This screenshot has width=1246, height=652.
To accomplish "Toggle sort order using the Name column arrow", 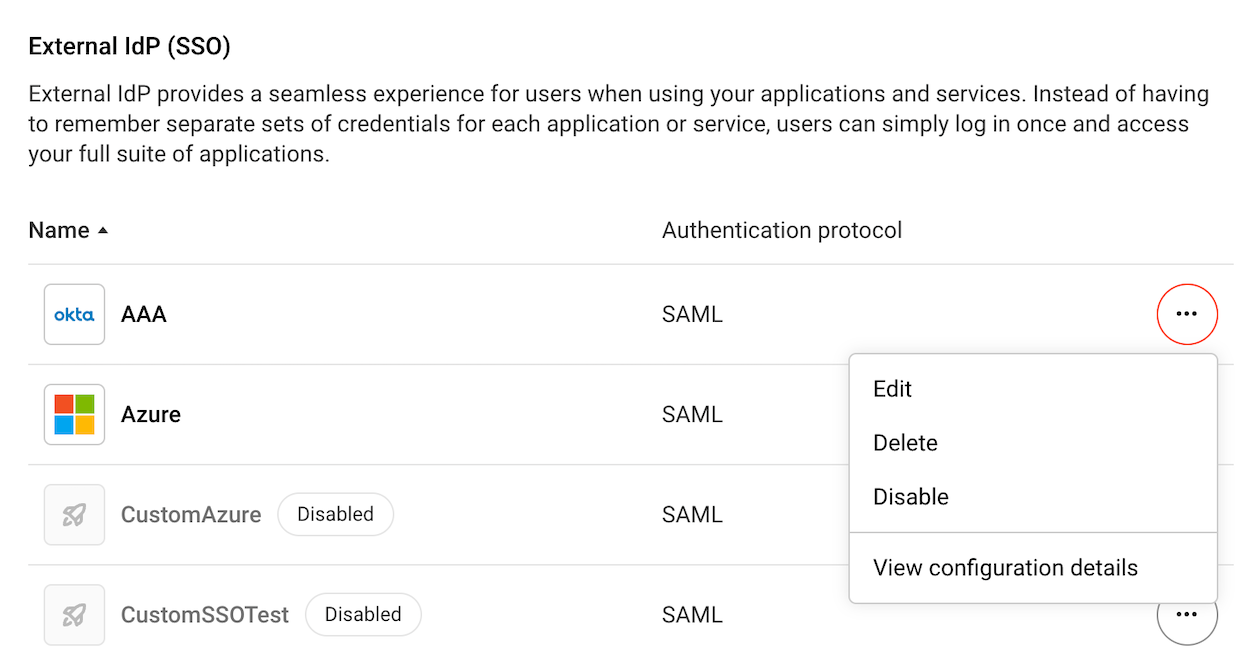I will coord(101,229).
